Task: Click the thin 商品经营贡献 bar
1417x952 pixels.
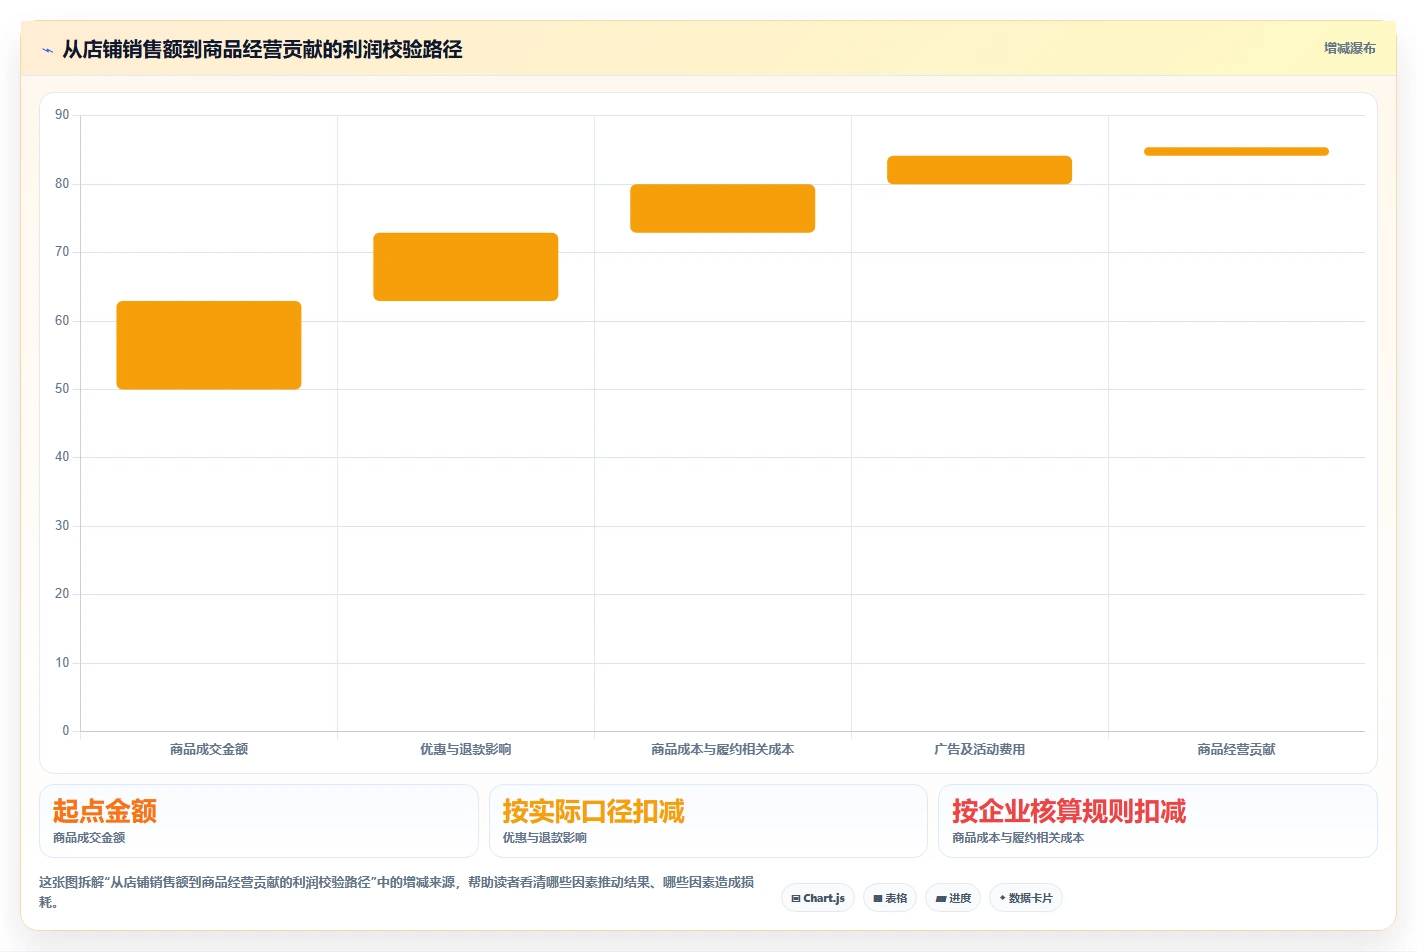Action: [1237, 152]
